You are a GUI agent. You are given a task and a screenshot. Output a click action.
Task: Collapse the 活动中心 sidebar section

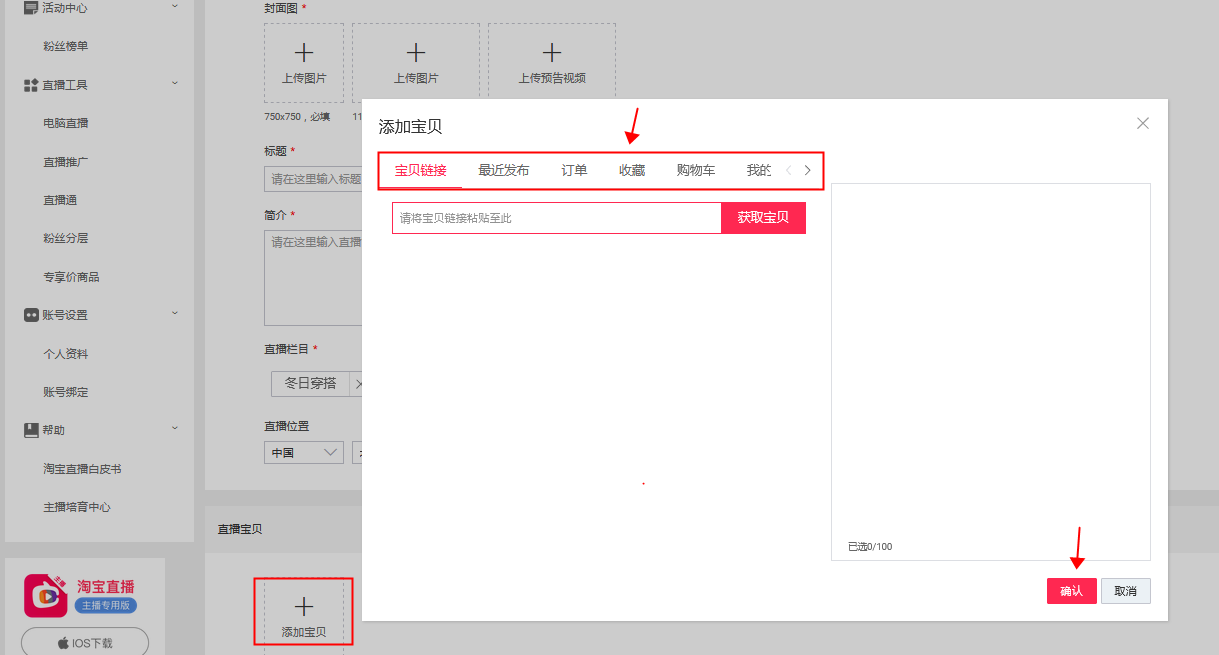click(175, 7)
